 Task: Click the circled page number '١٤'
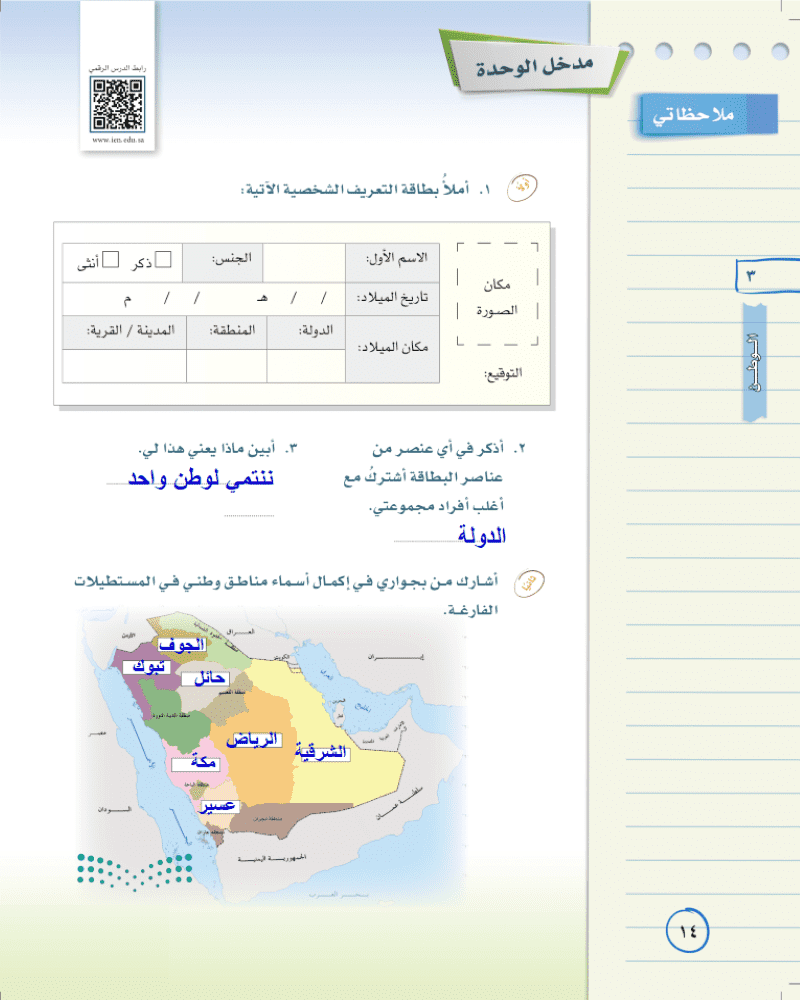687,930
